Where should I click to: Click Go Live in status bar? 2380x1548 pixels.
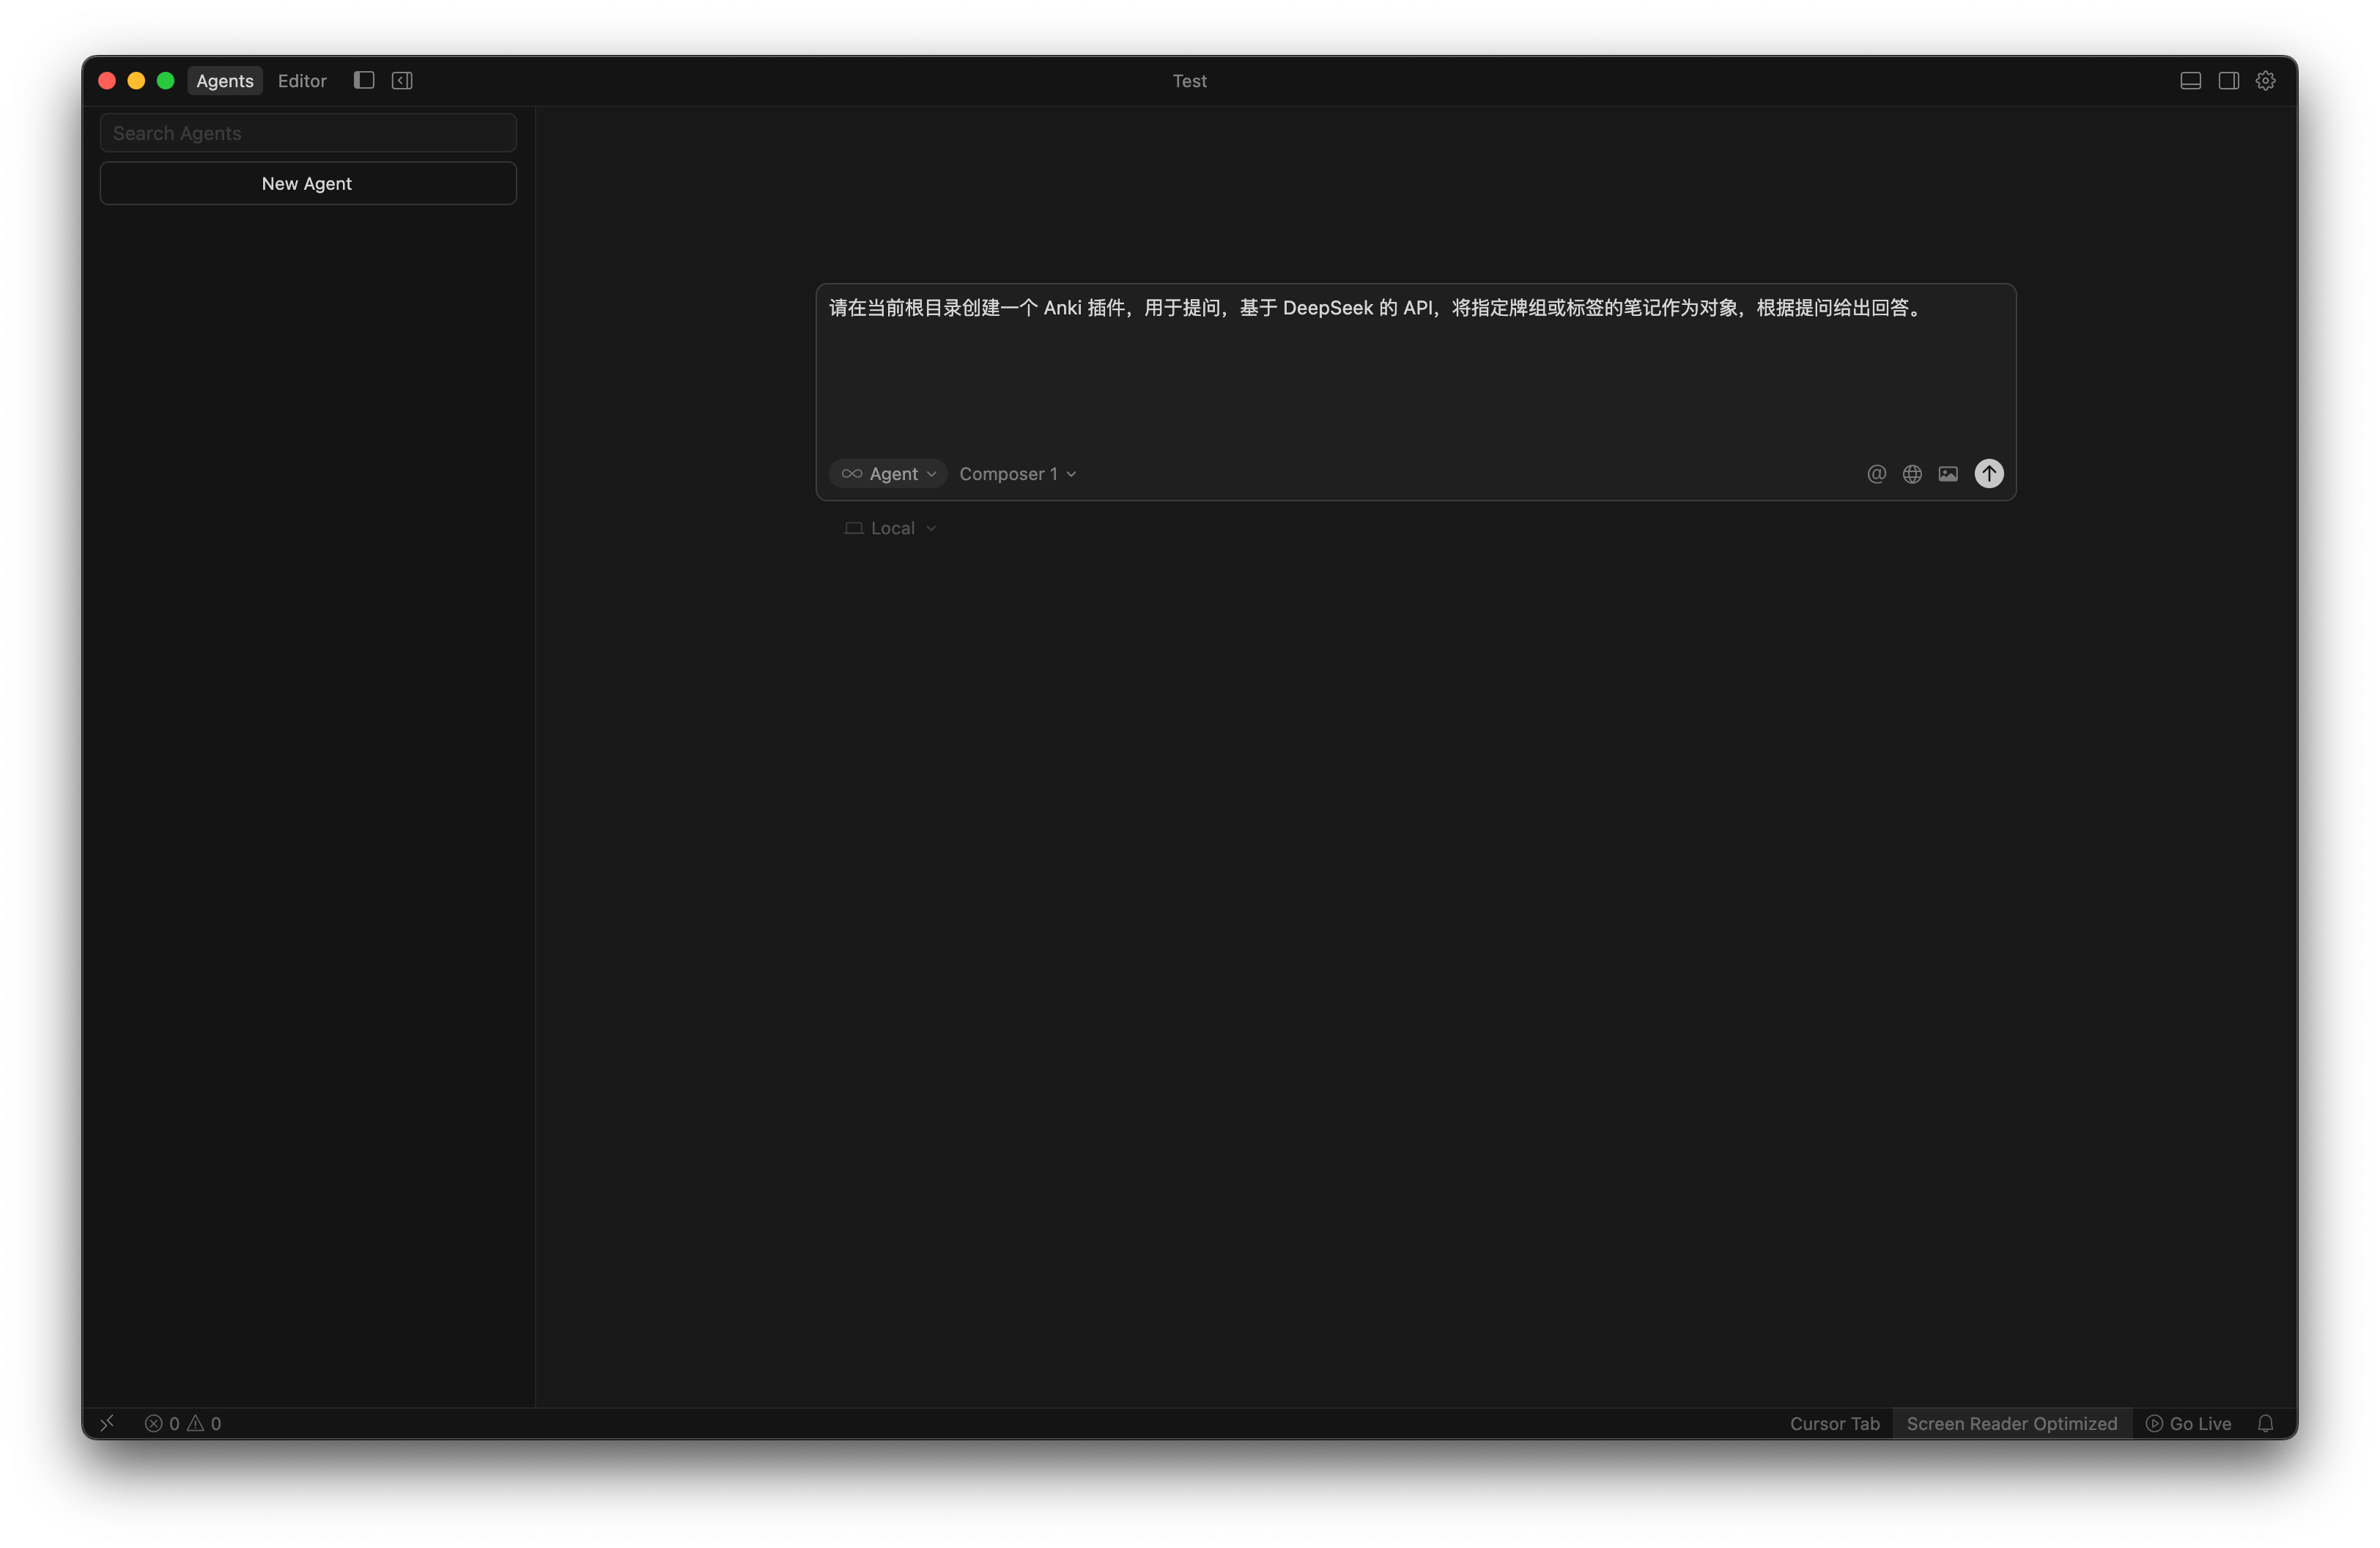pos(2189,1423)
